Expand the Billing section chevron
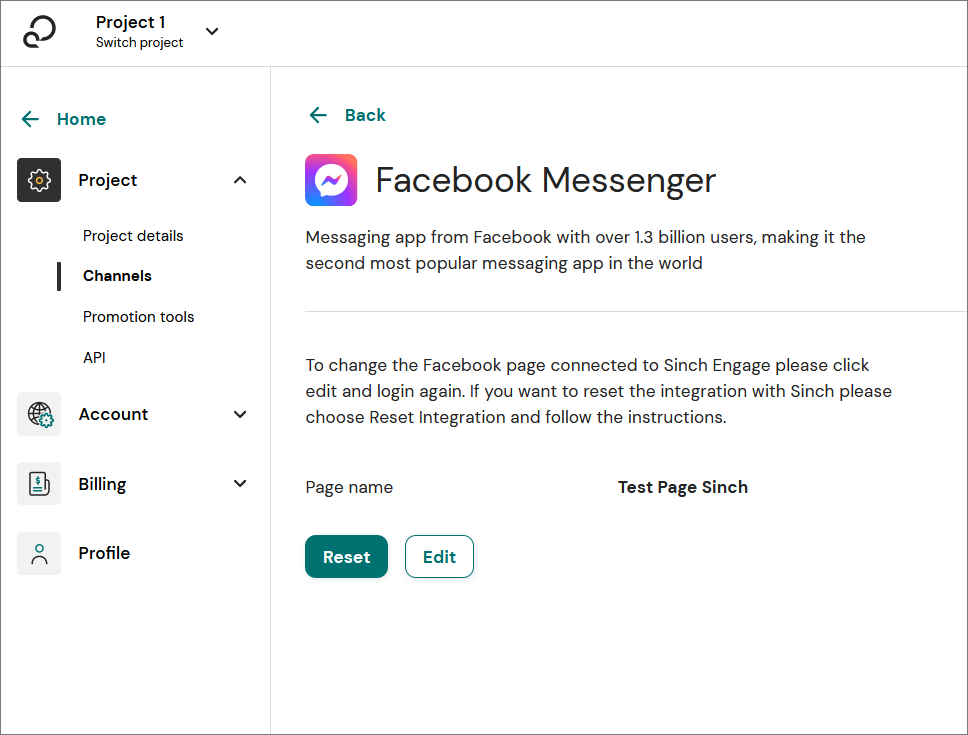968x735 pixels. (x=240, y=483)
